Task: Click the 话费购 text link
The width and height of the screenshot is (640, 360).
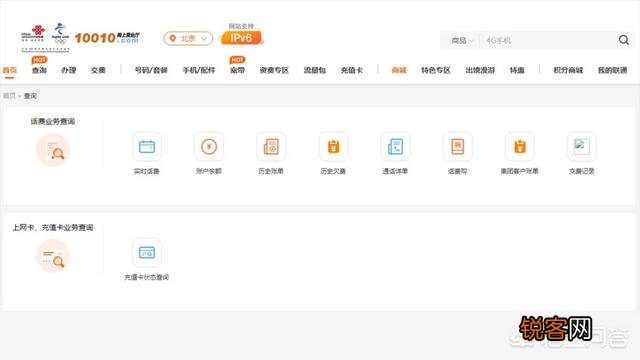Action: (457, 171)
